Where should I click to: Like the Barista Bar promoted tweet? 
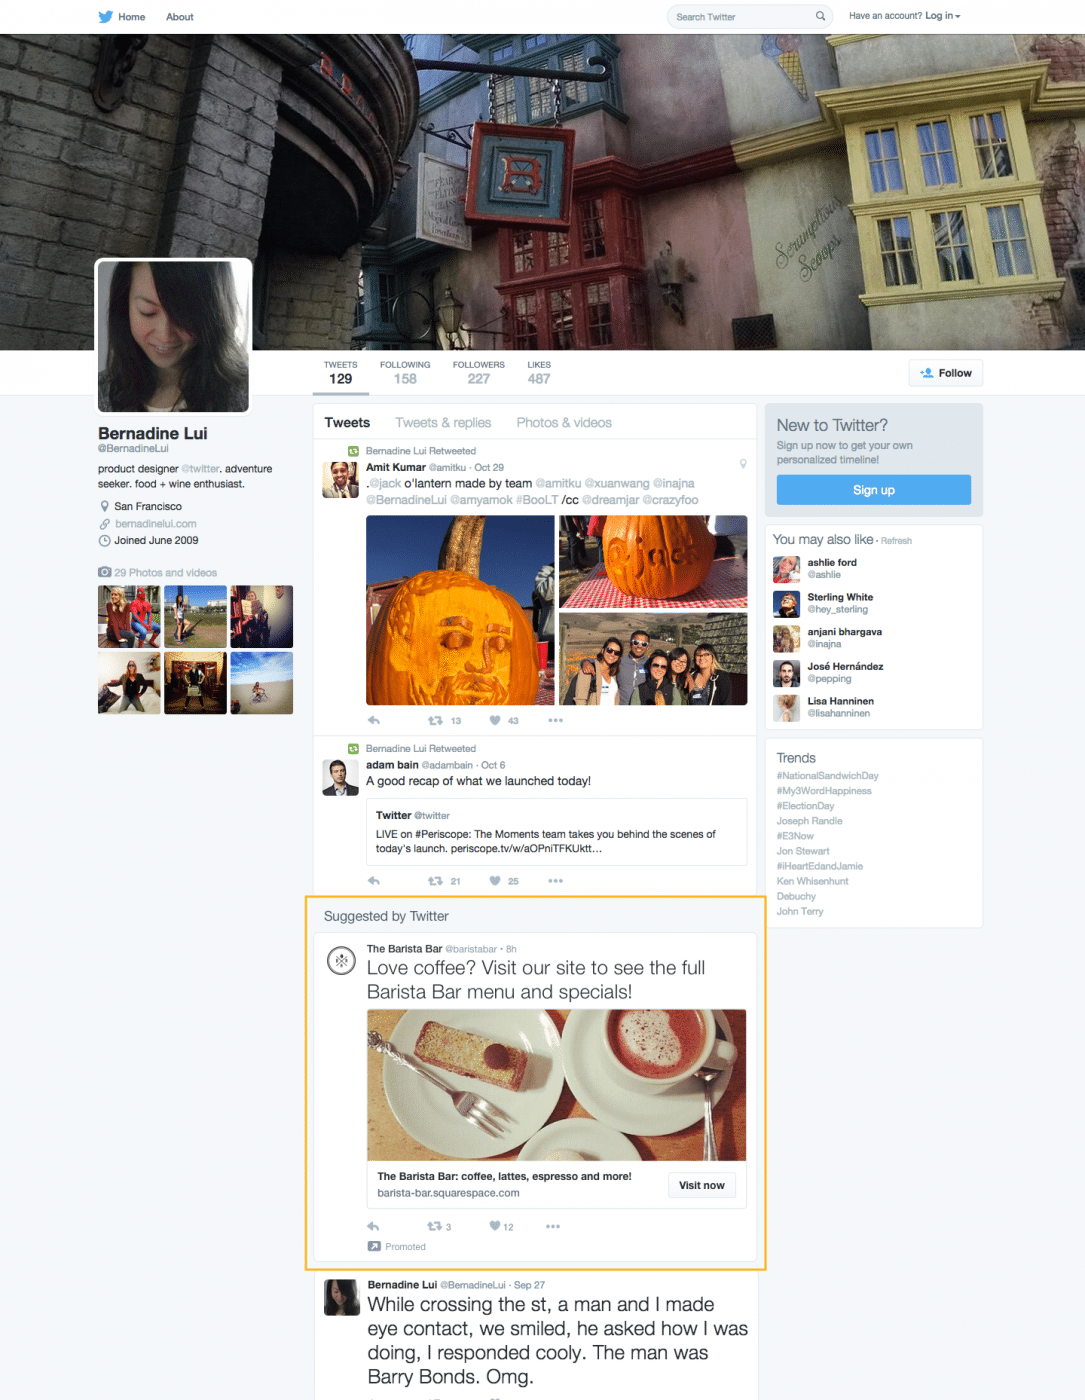click(x=494, y=1226)
